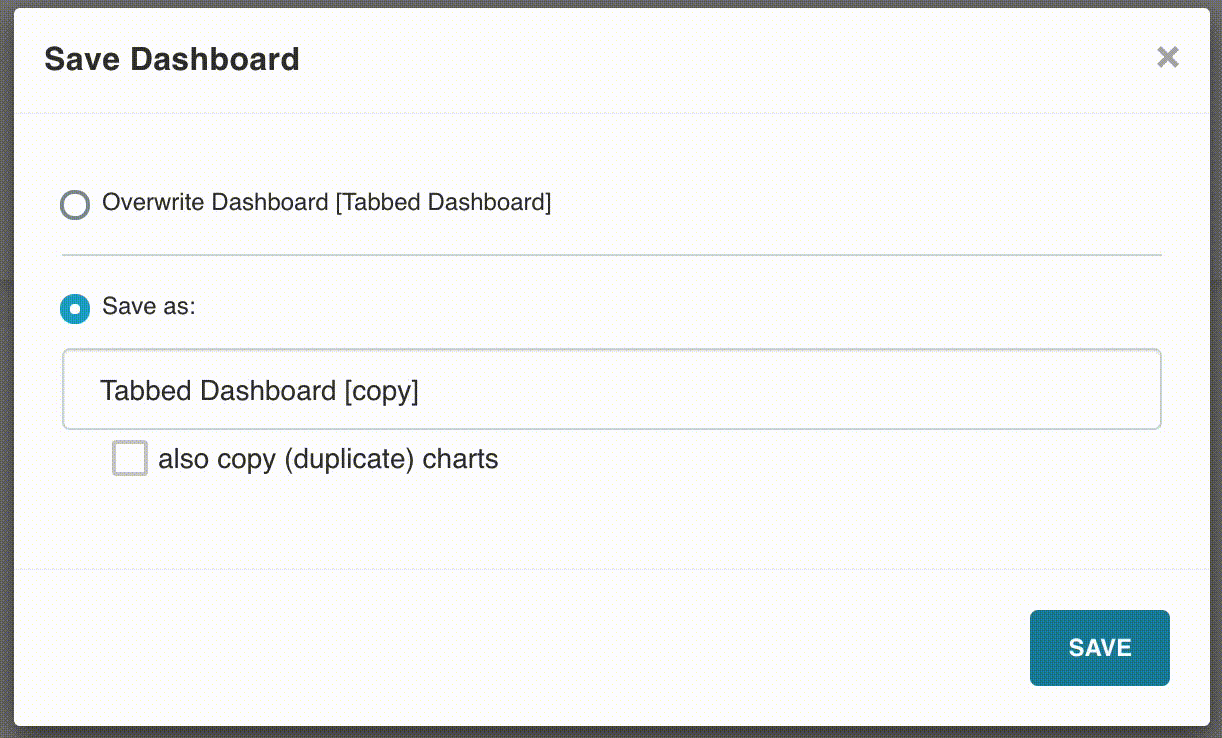The image size is (1222, 738).
Task: Choose the Save as radio option
Action: 75,308
